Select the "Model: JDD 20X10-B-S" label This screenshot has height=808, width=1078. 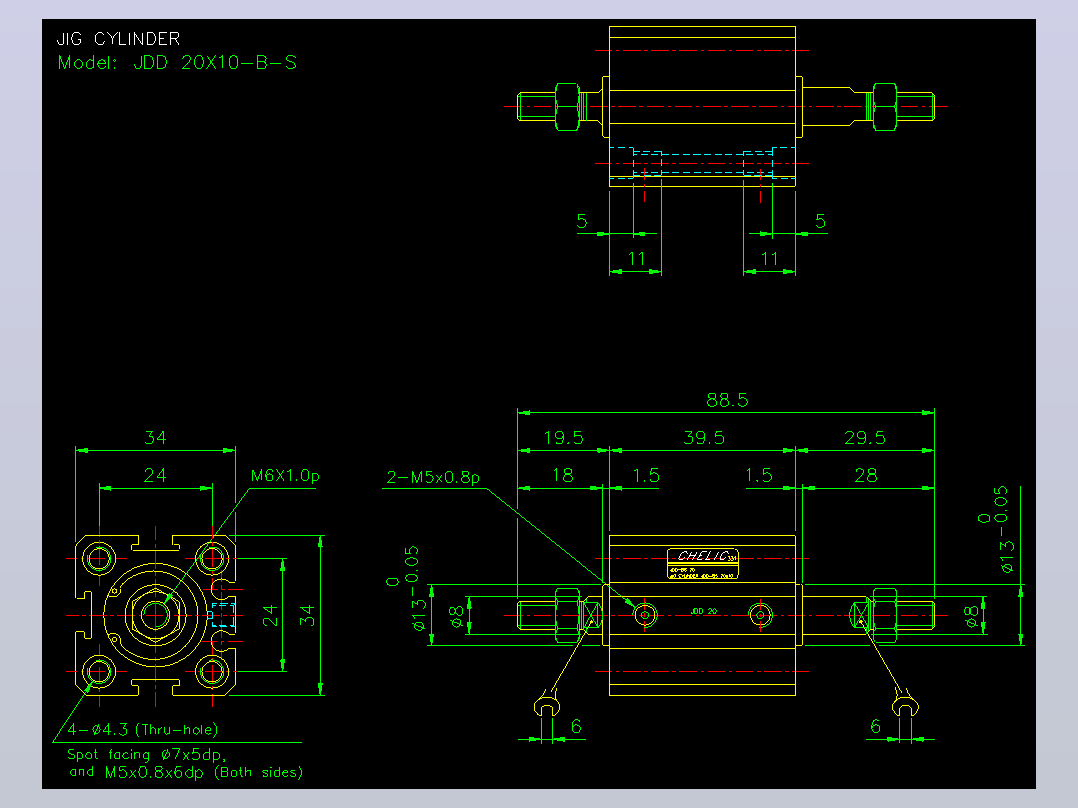(x=177, y=63)
